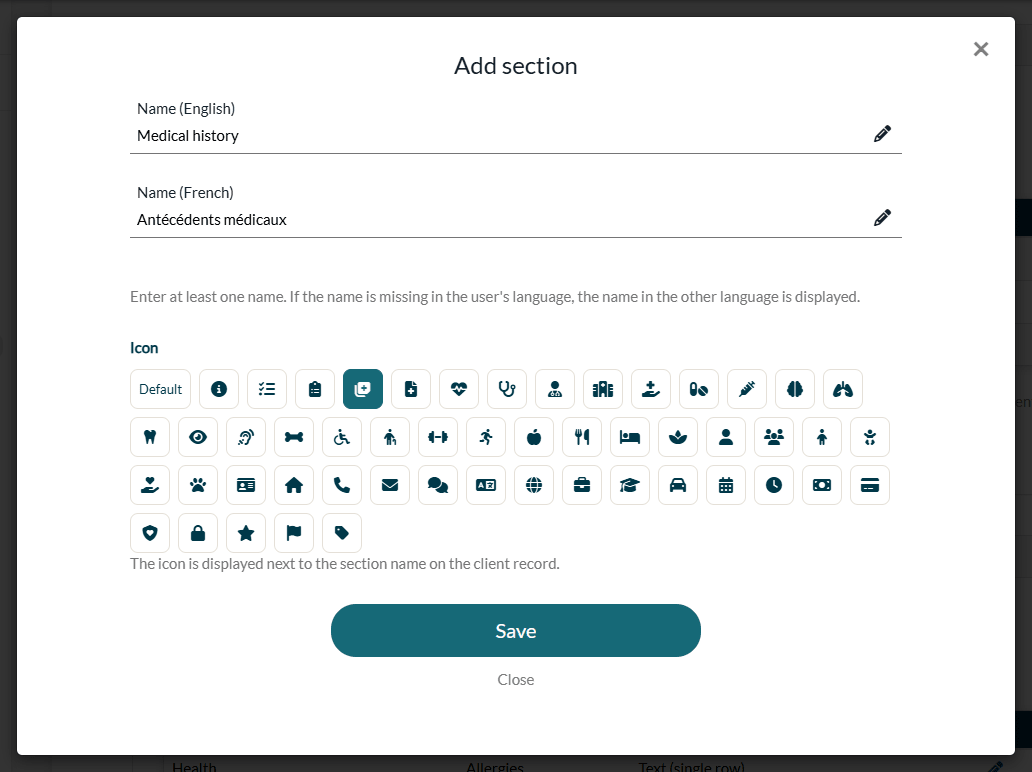Choose the hand holding heart icon

pyautogui.click(x=150, y=485)
